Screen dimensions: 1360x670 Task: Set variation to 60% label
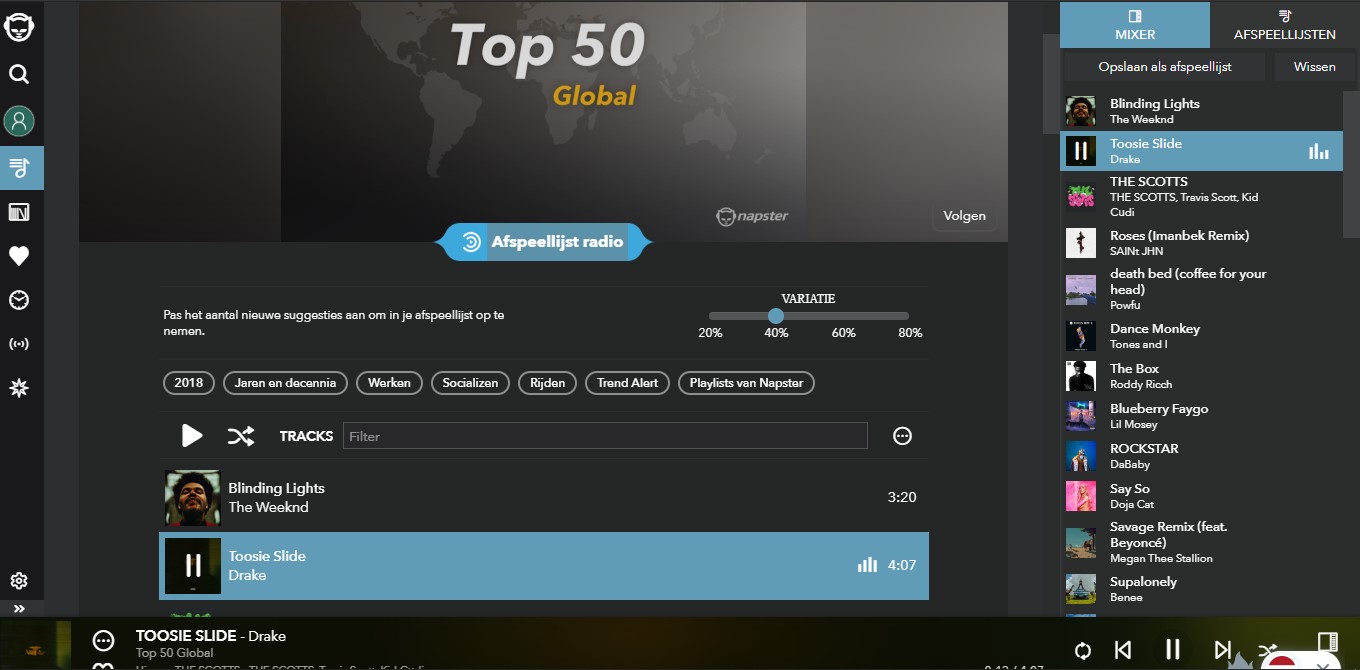(844, 333)
